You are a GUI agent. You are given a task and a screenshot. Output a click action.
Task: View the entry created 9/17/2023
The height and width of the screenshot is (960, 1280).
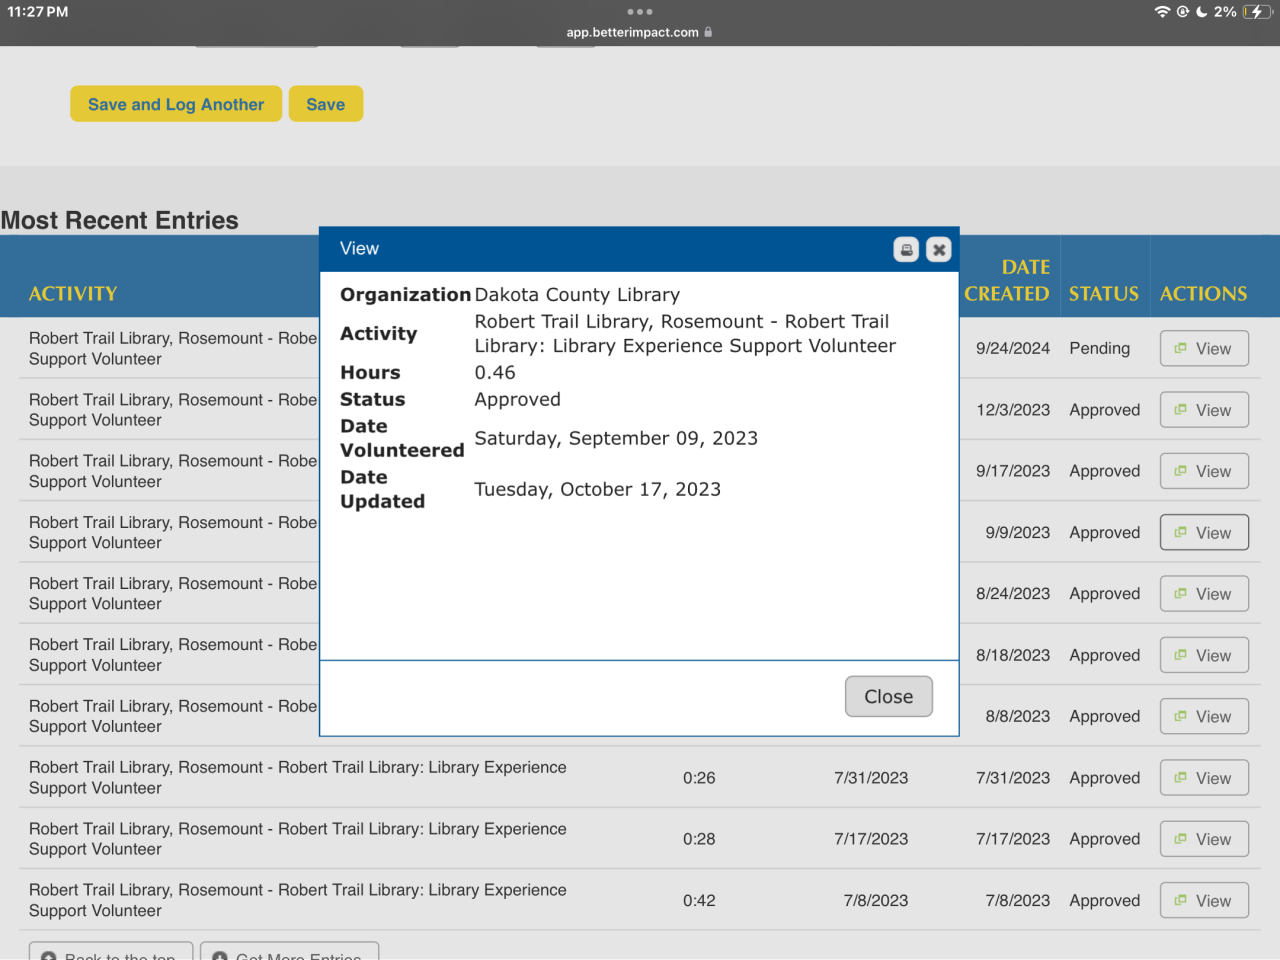point(1204,471)
